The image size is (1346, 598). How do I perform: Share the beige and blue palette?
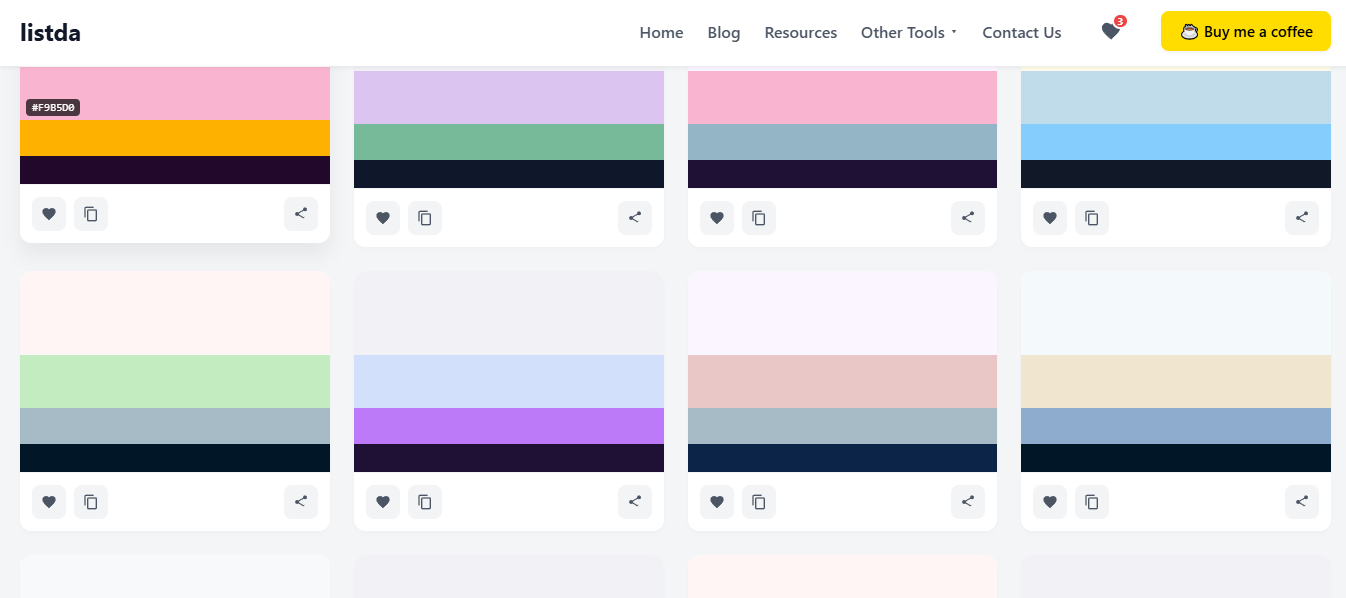click(x=1302, y=502)
